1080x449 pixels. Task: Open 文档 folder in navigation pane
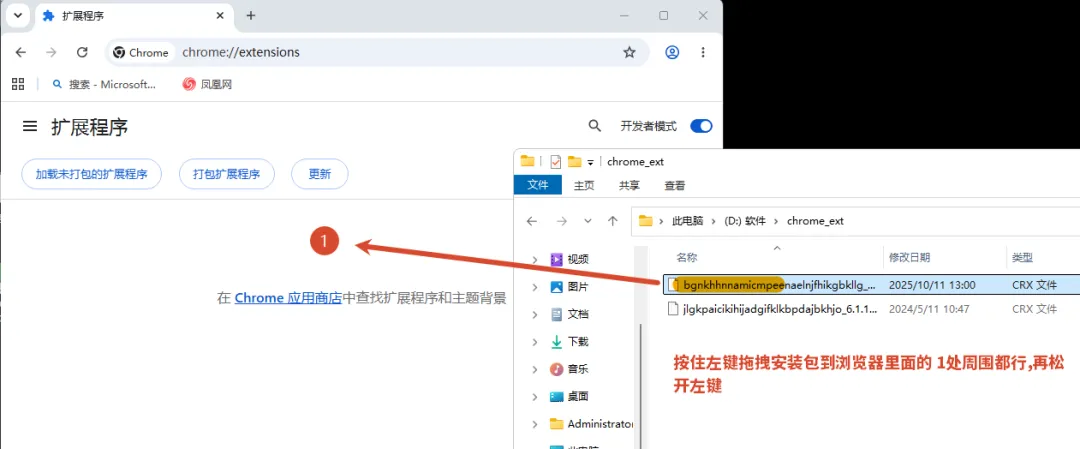[570, 314]
